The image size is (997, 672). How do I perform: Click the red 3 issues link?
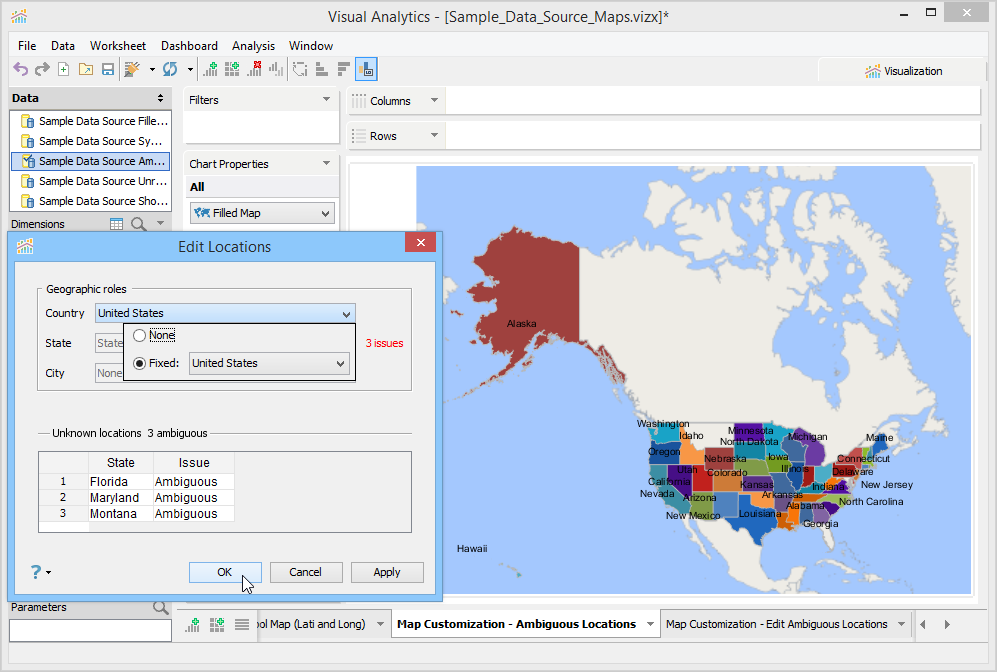point(384,343)
